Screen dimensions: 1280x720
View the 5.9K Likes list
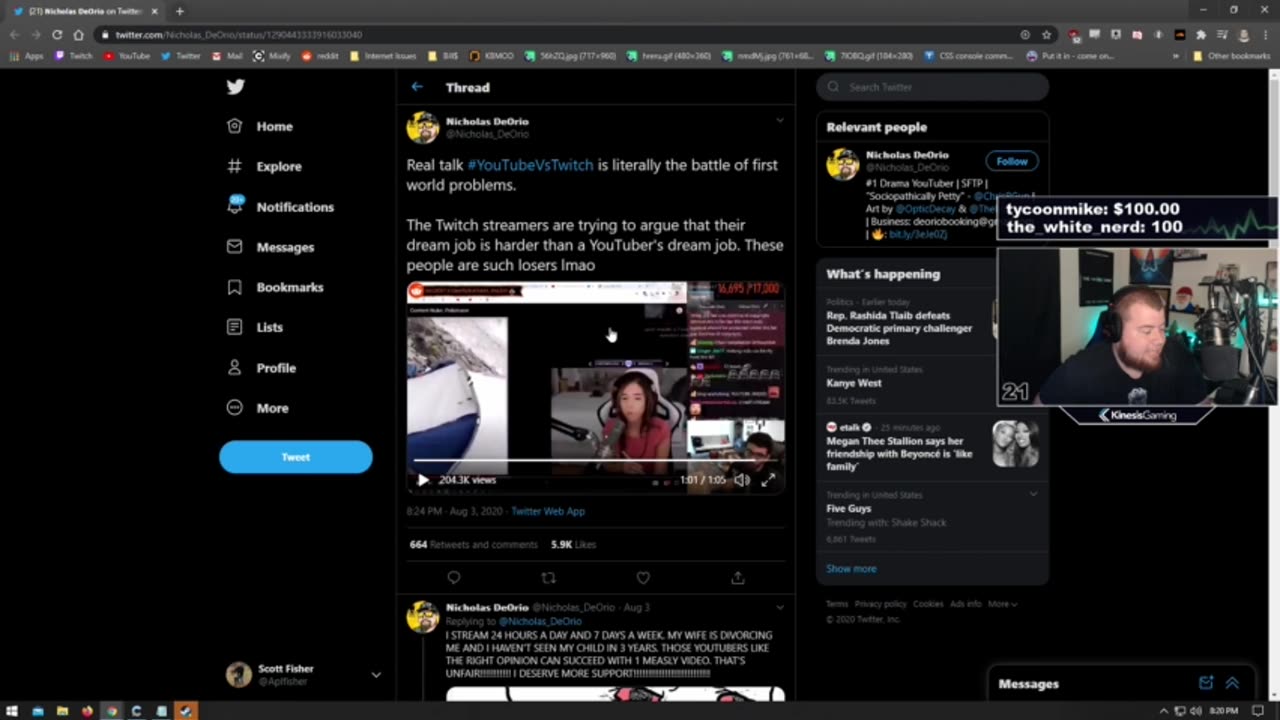(573, 545)
